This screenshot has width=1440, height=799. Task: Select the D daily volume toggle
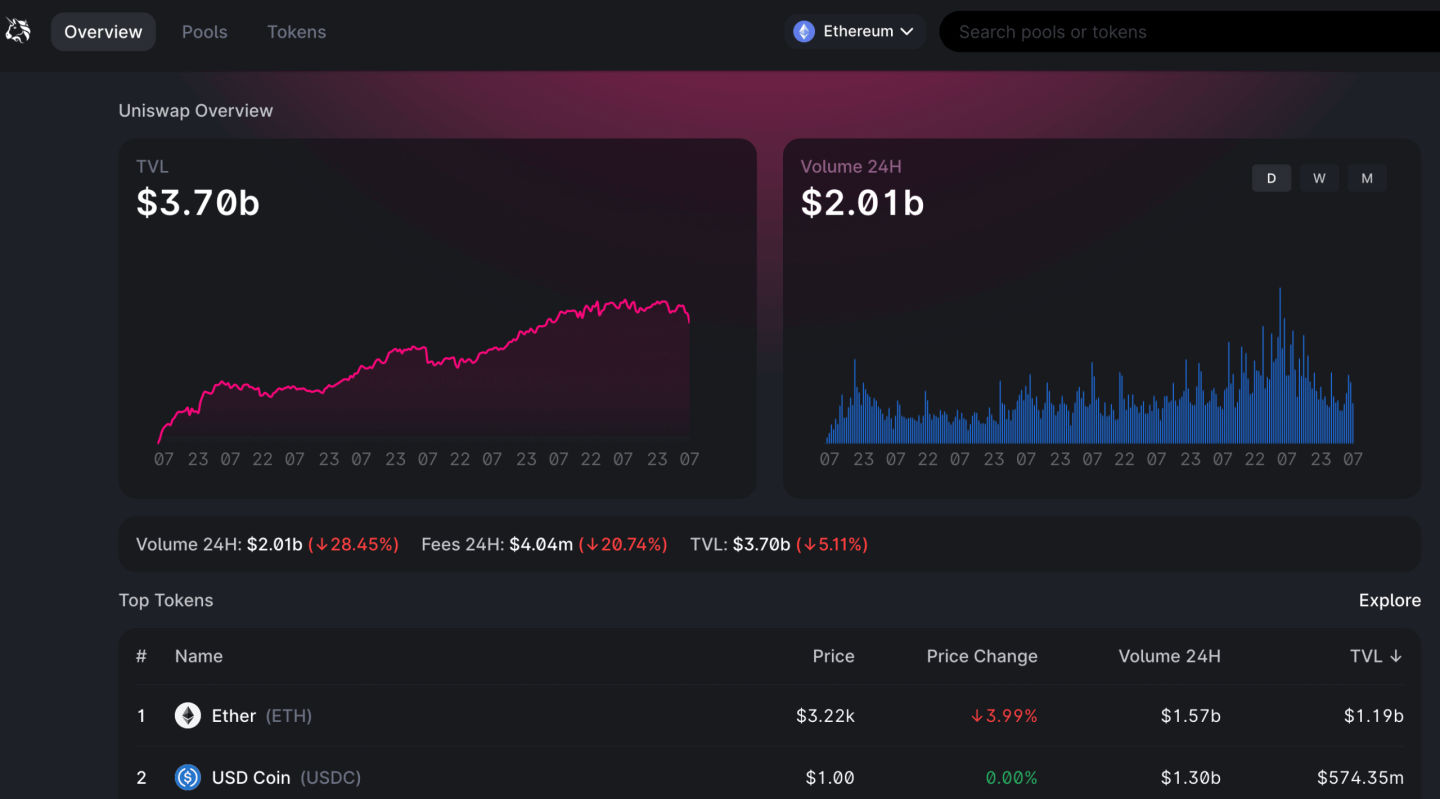click(x=1271, y=178)
